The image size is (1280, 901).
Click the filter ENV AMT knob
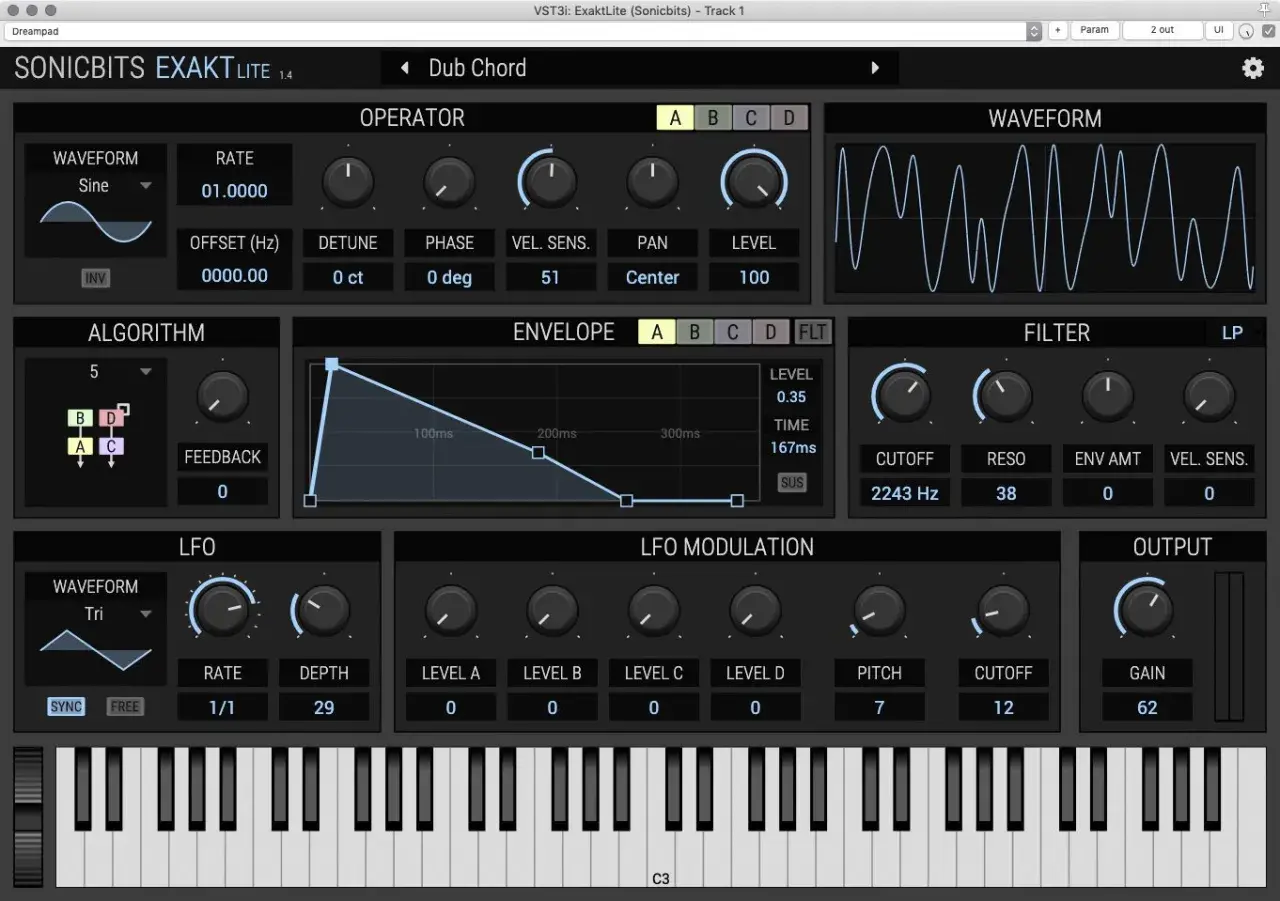(x=1108, y=395)
